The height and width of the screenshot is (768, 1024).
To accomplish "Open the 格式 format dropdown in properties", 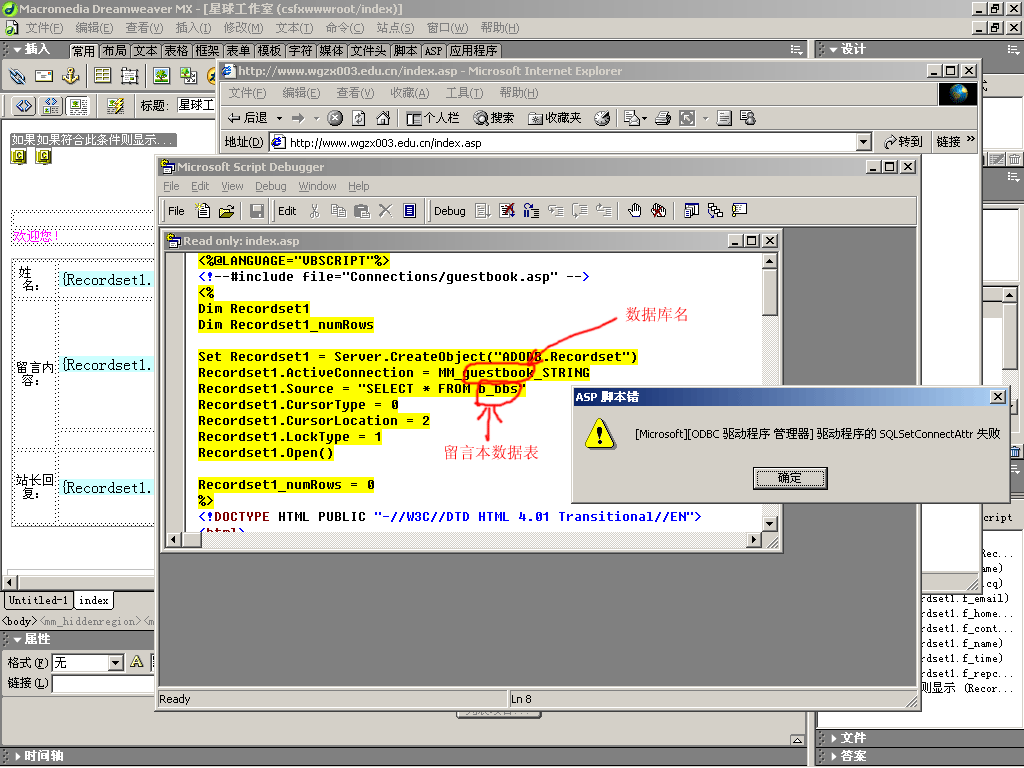I will coord(114,662).
